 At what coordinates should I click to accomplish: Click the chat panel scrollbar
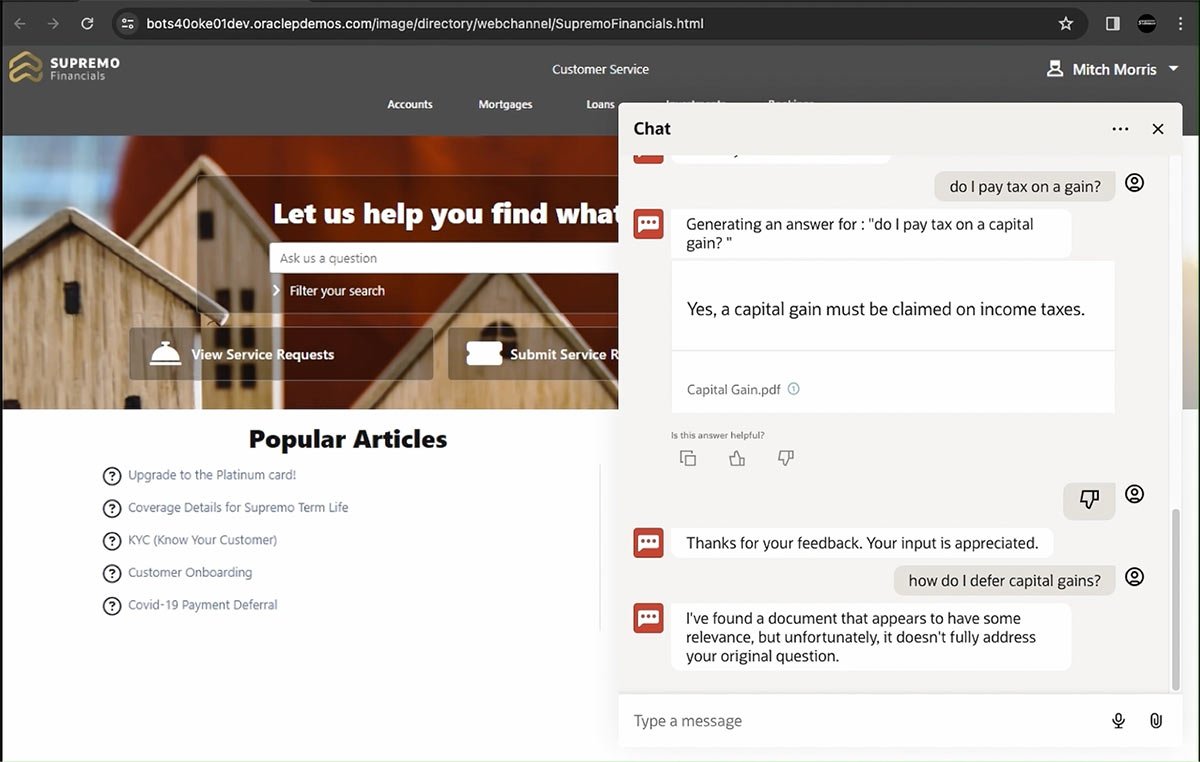coord(1175,598)
